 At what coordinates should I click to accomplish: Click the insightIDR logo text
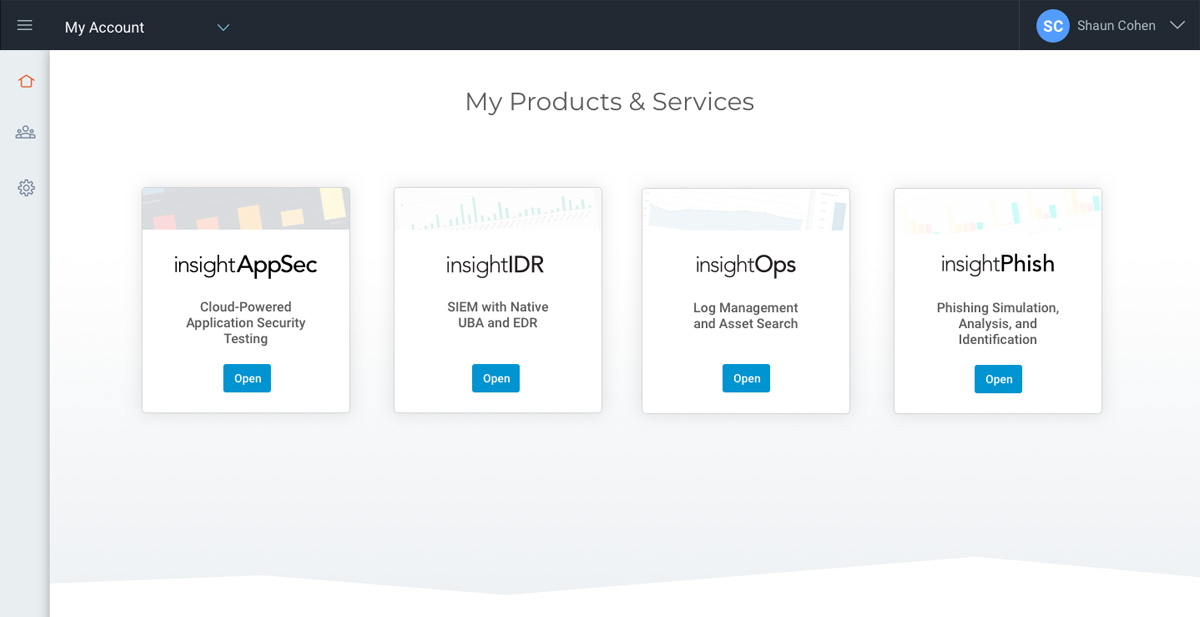[495, 265]
